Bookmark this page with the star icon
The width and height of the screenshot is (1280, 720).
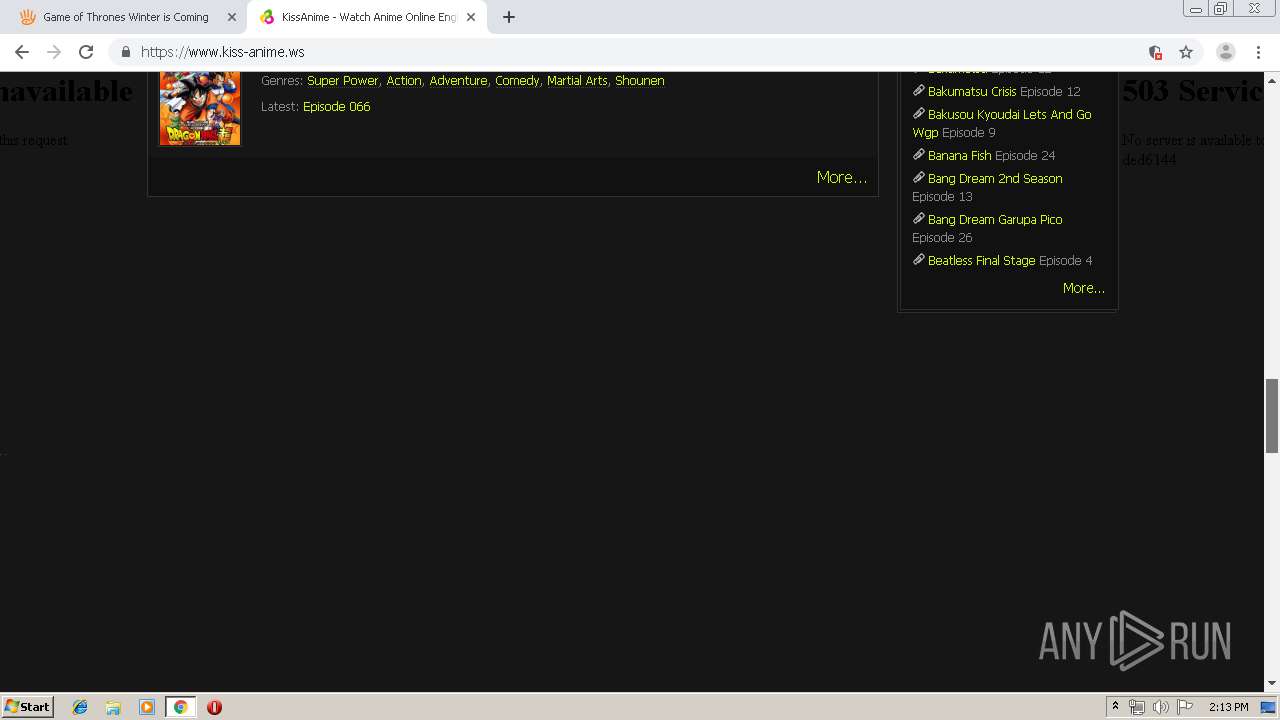point(1186,52)
